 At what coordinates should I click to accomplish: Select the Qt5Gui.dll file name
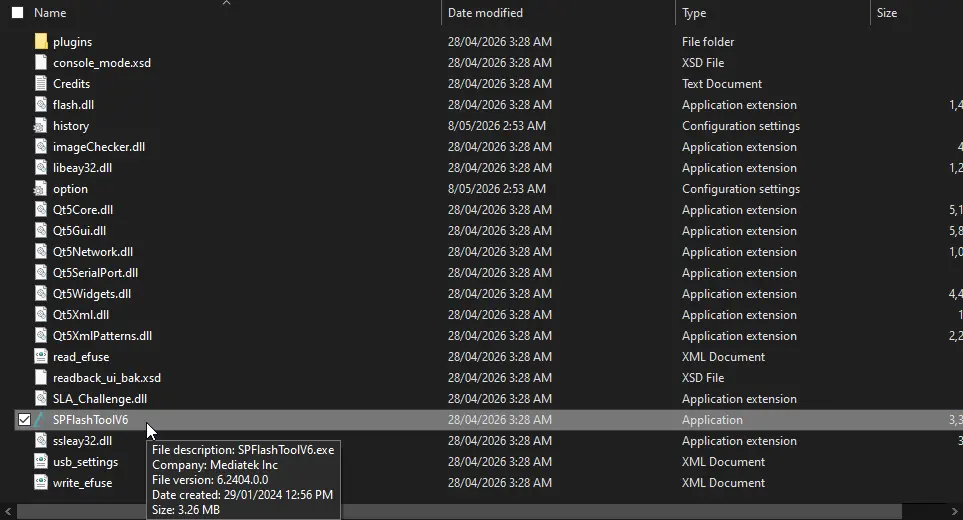pos(79,231)
